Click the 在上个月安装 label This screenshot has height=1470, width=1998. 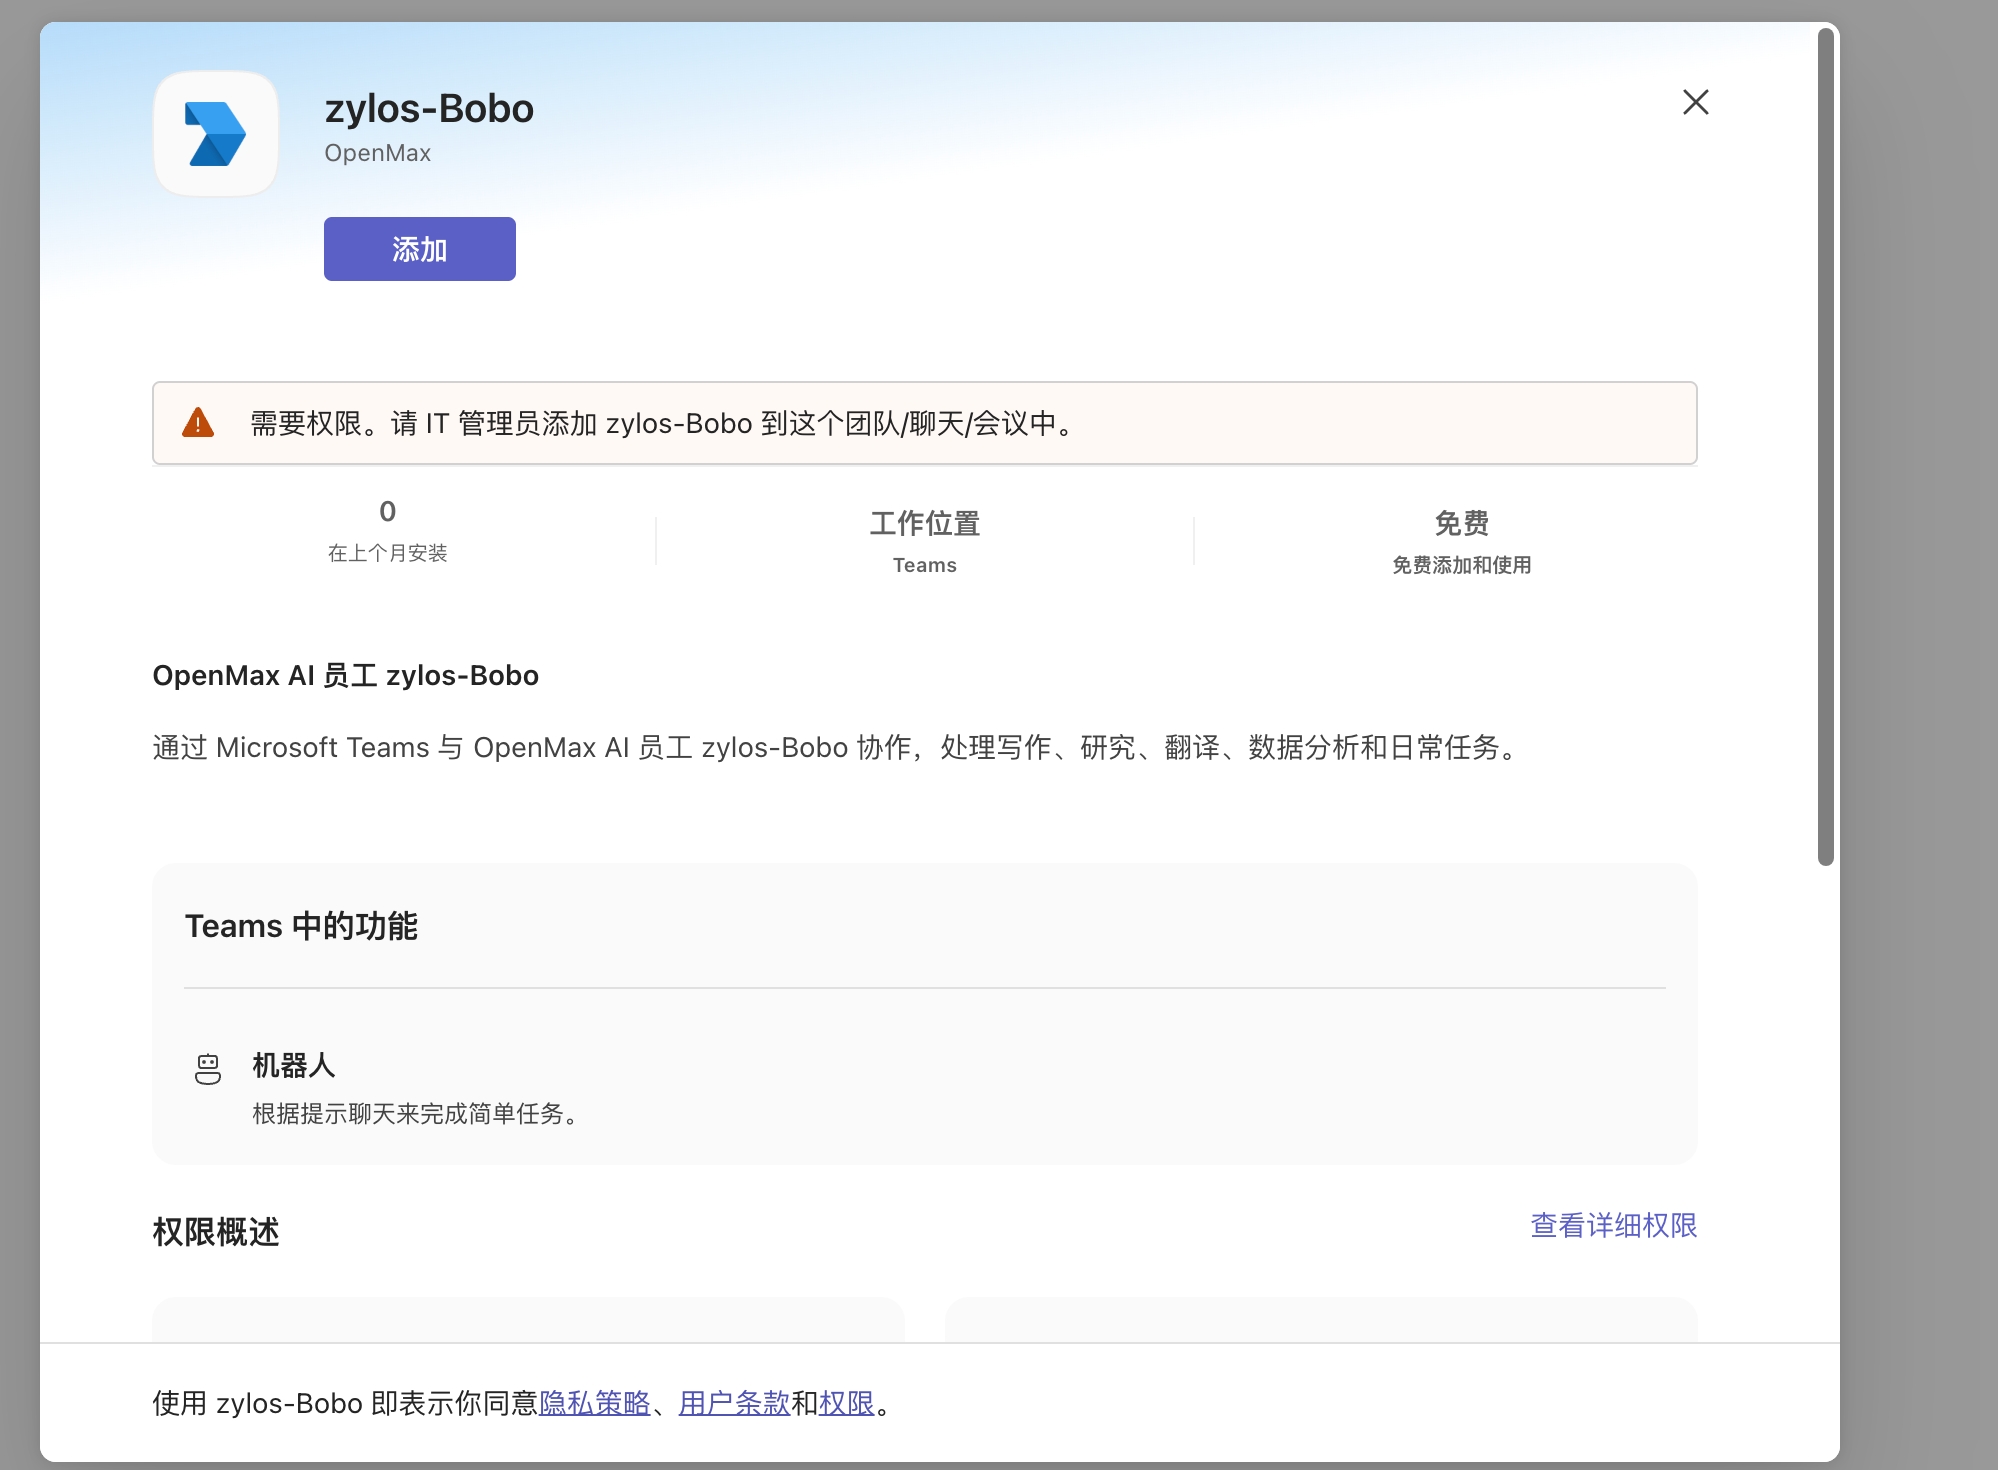coord(387,553)
